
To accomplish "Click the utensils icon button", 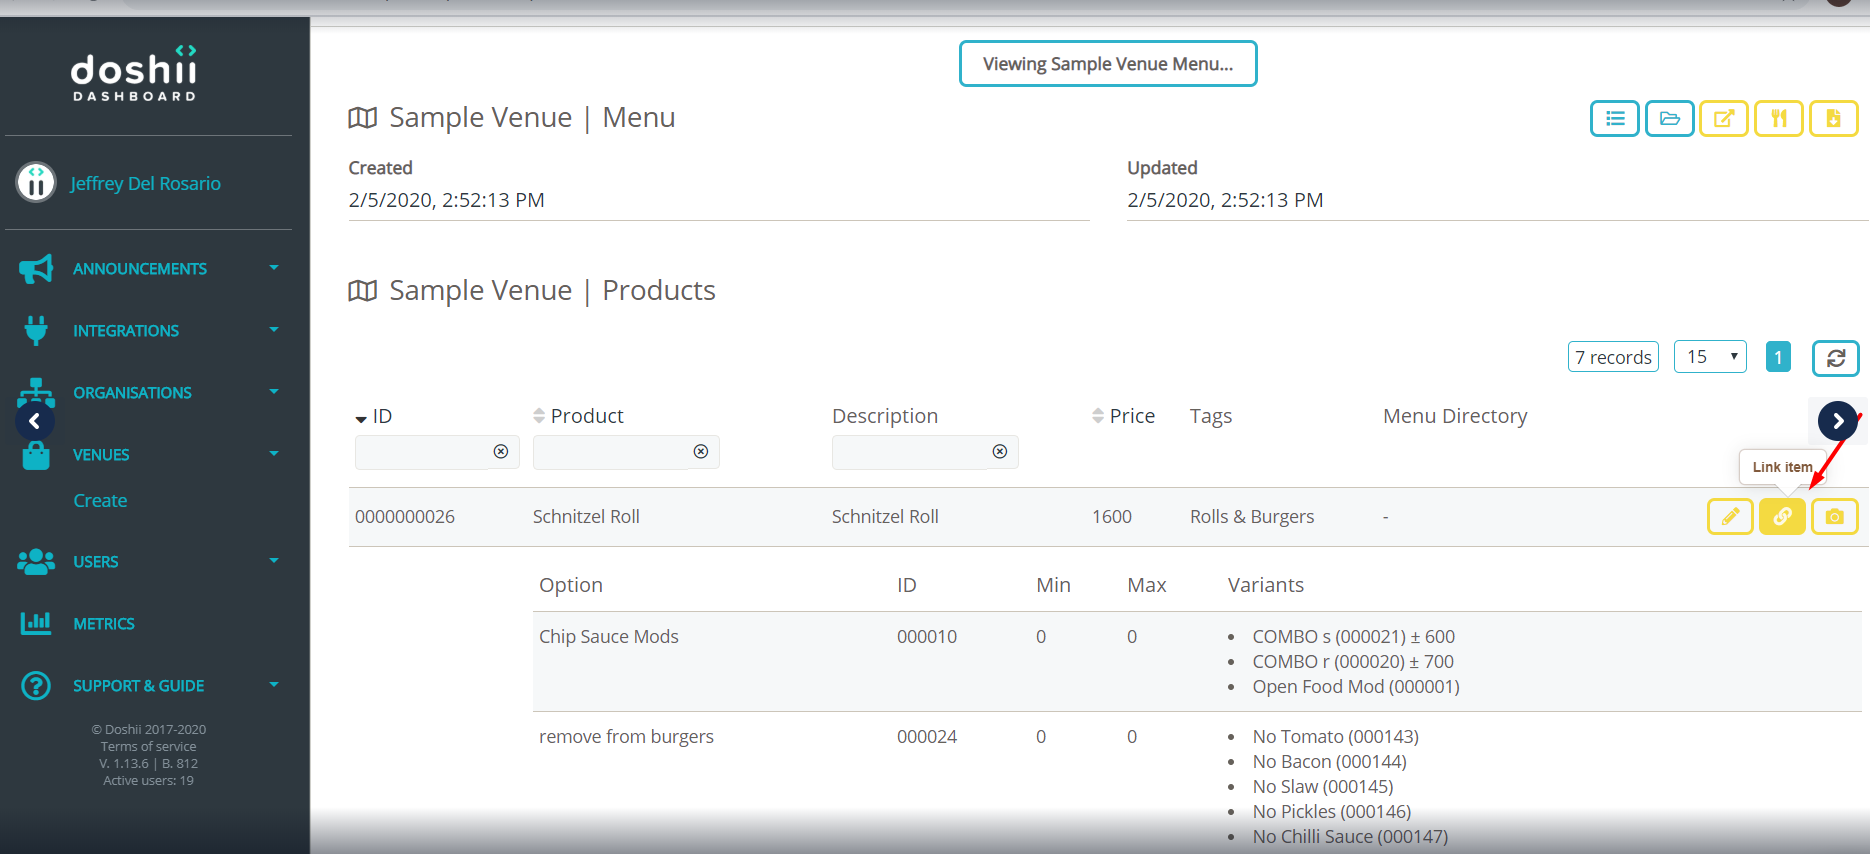I will (1779, 119).
